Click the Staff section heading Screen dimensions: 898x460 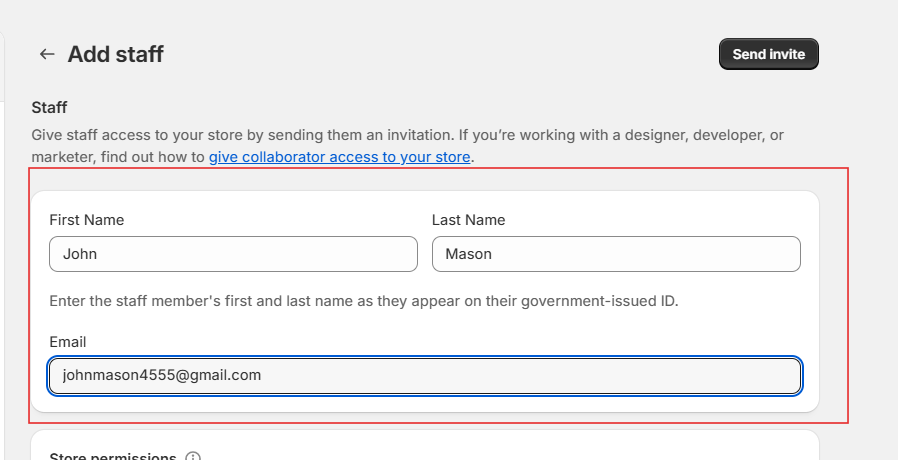(x=49, y=107)
